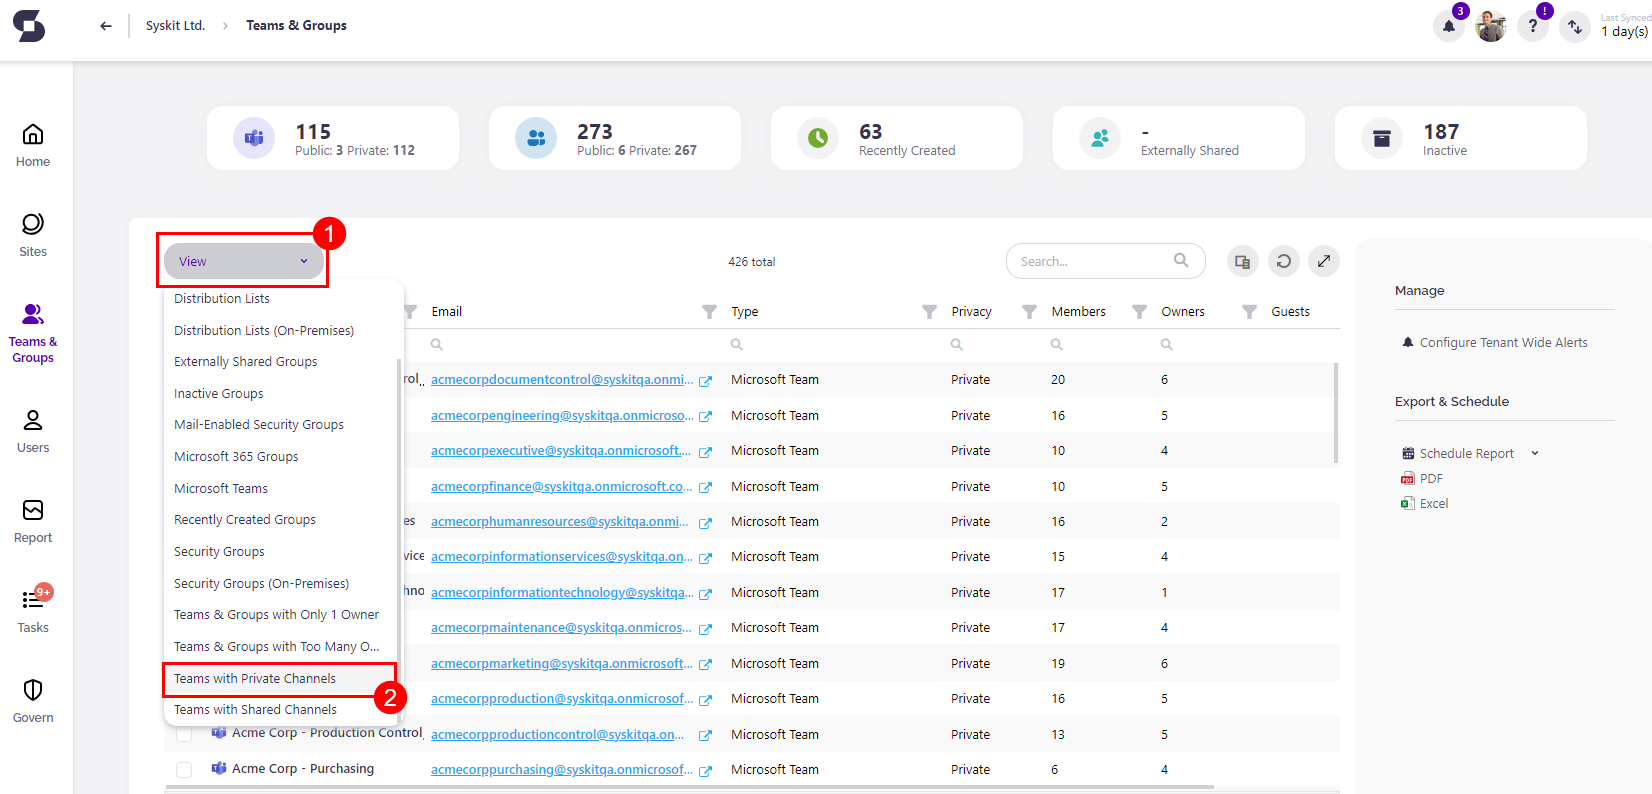Open the help question mark menu
1652x794 pixels.
1533,26
